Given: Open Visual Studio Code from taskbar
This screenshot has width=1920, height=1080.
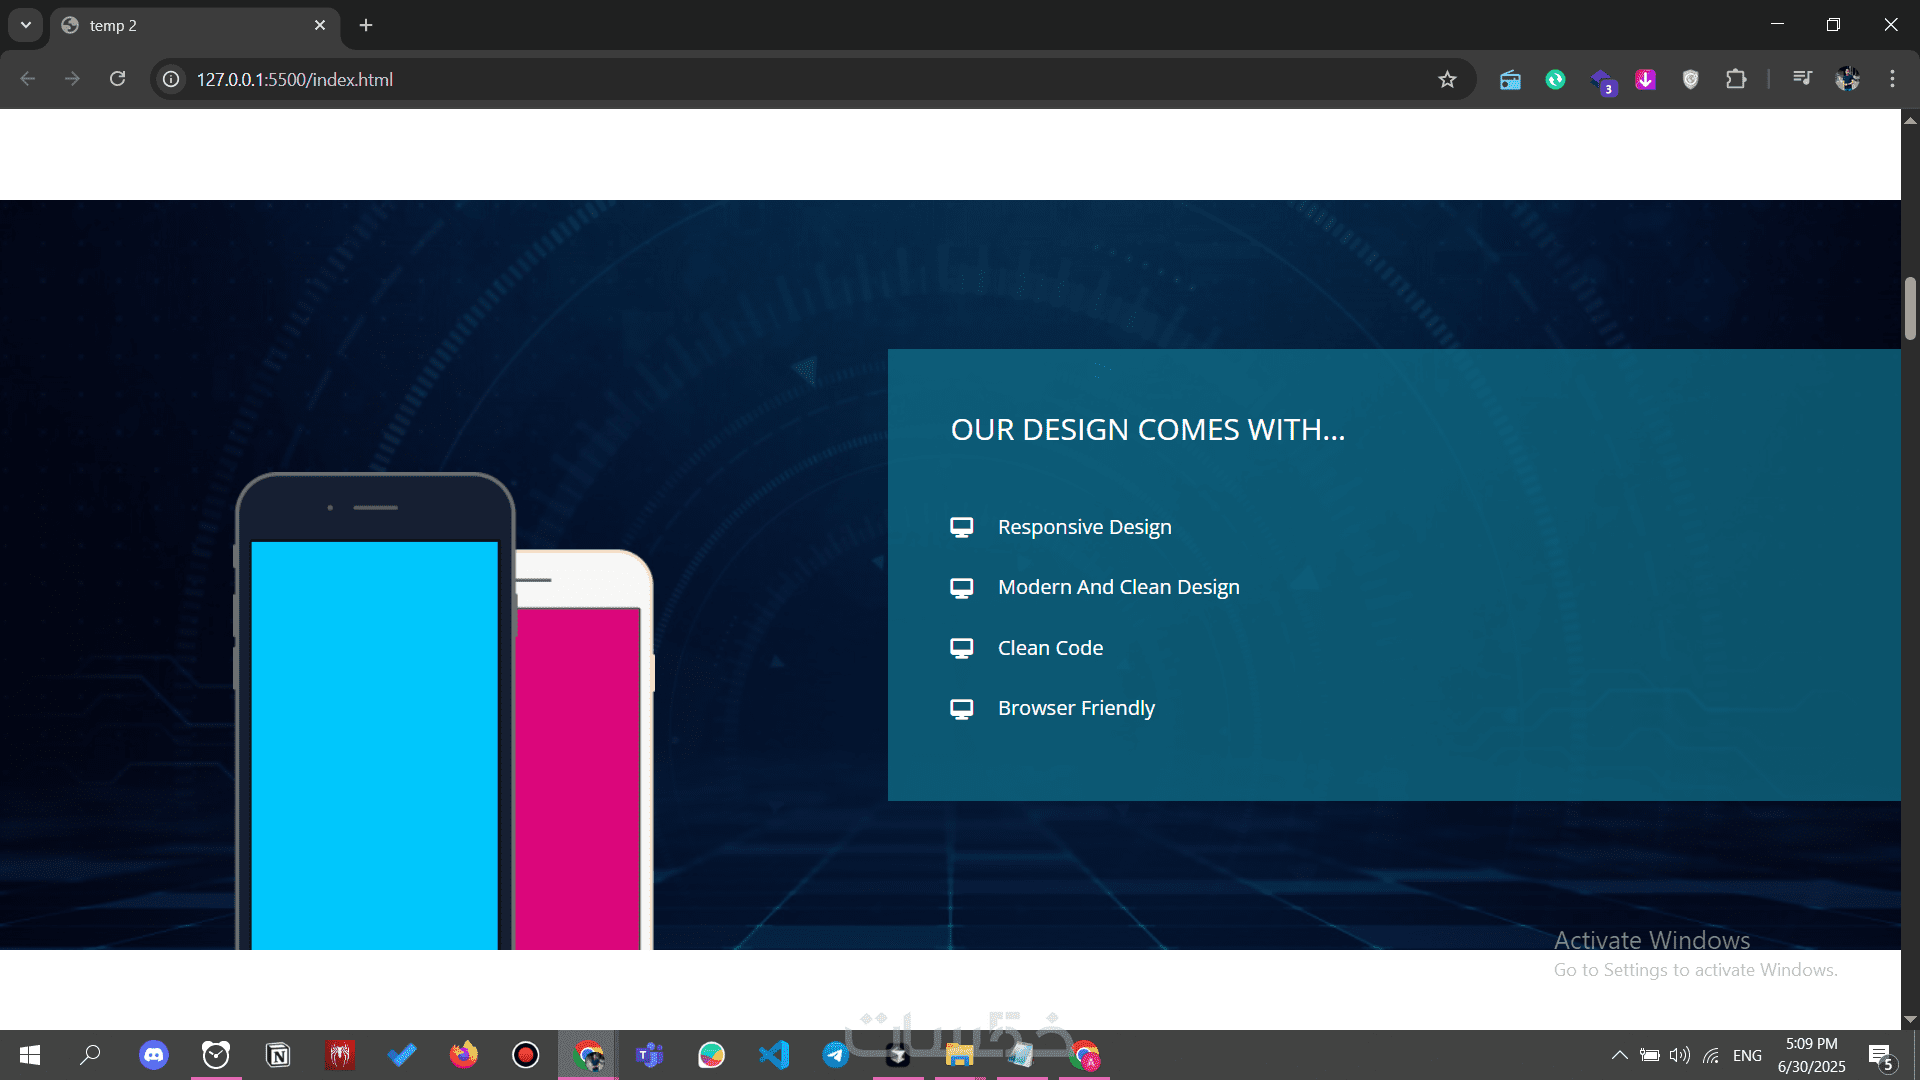Looking at the screenshot, I should click(774, 1055).
